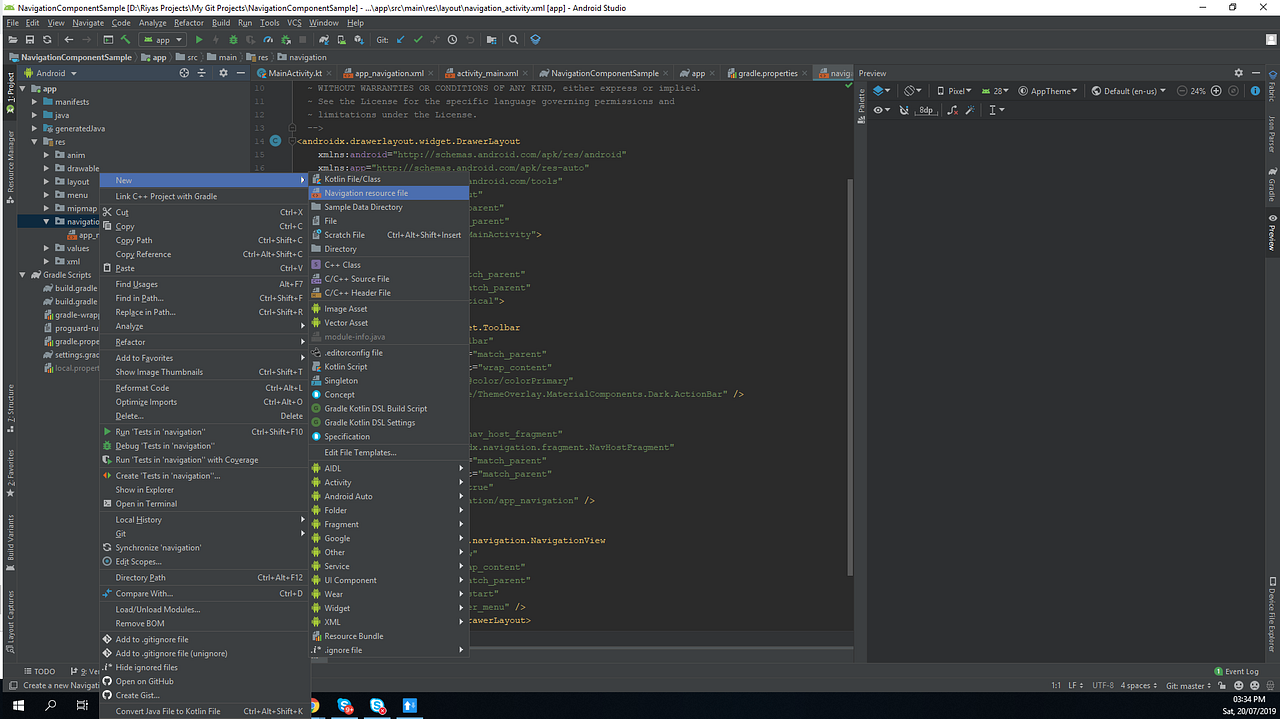The width and height of the screenshot is (1280, 719).
Task: Click the Debug app bug icon
Action: point(233,40)
